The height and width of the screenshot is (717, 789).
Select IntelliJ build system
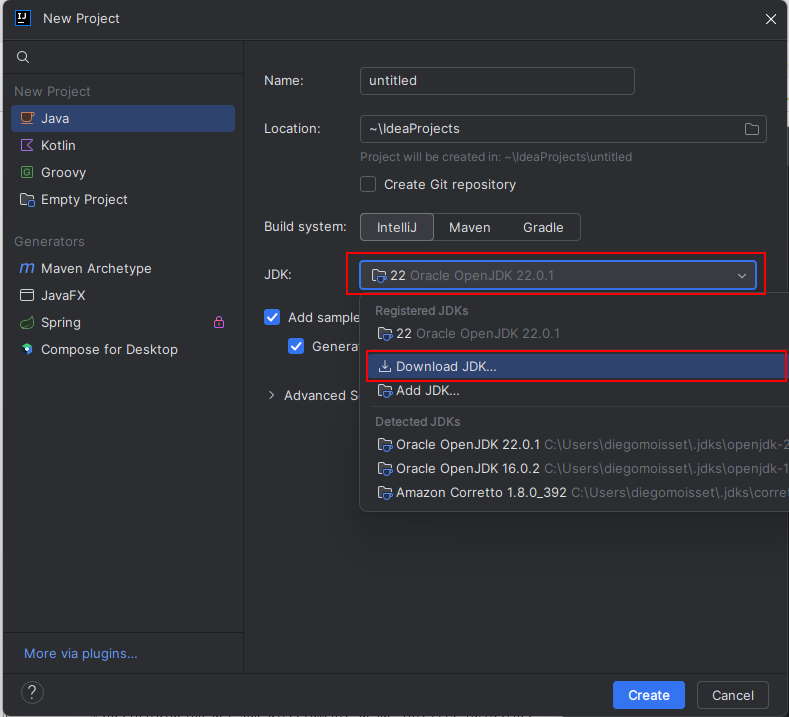click(x=397, y=227)
